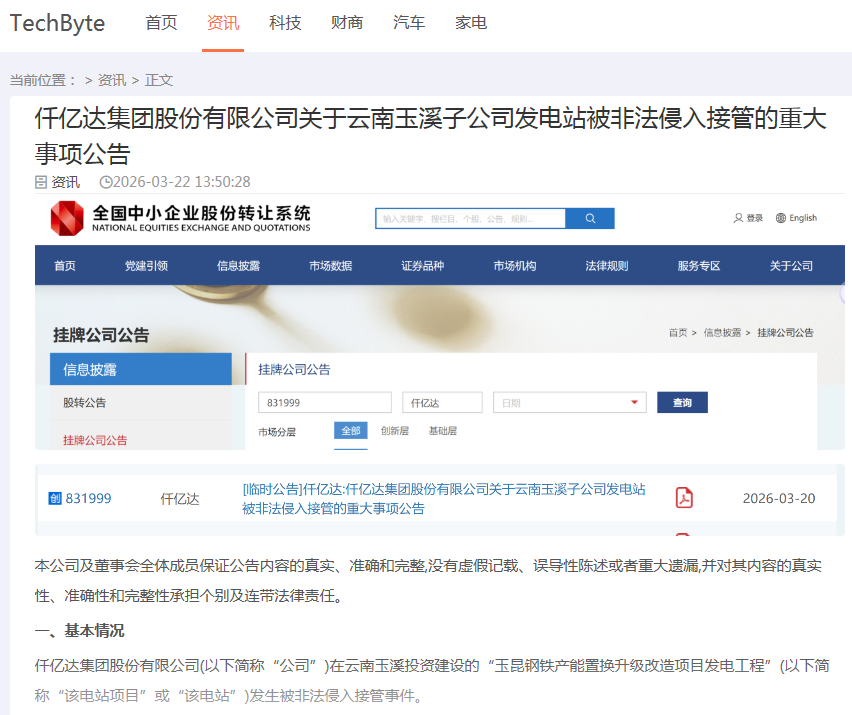Select 创新层 market tier filter

pyautogui.click(x=395, y=431)
